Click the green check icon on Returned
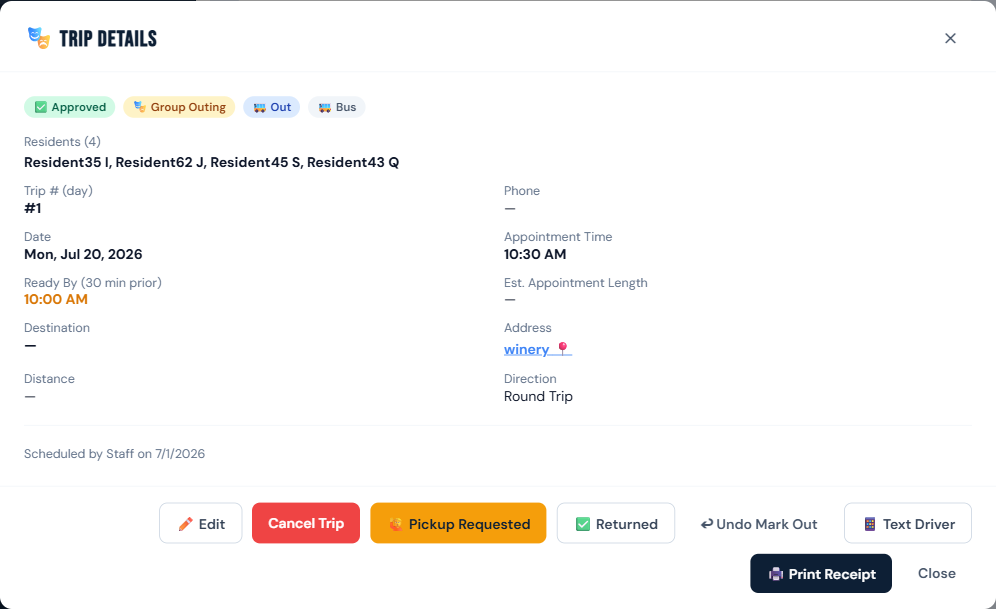 tap(582, 524)
